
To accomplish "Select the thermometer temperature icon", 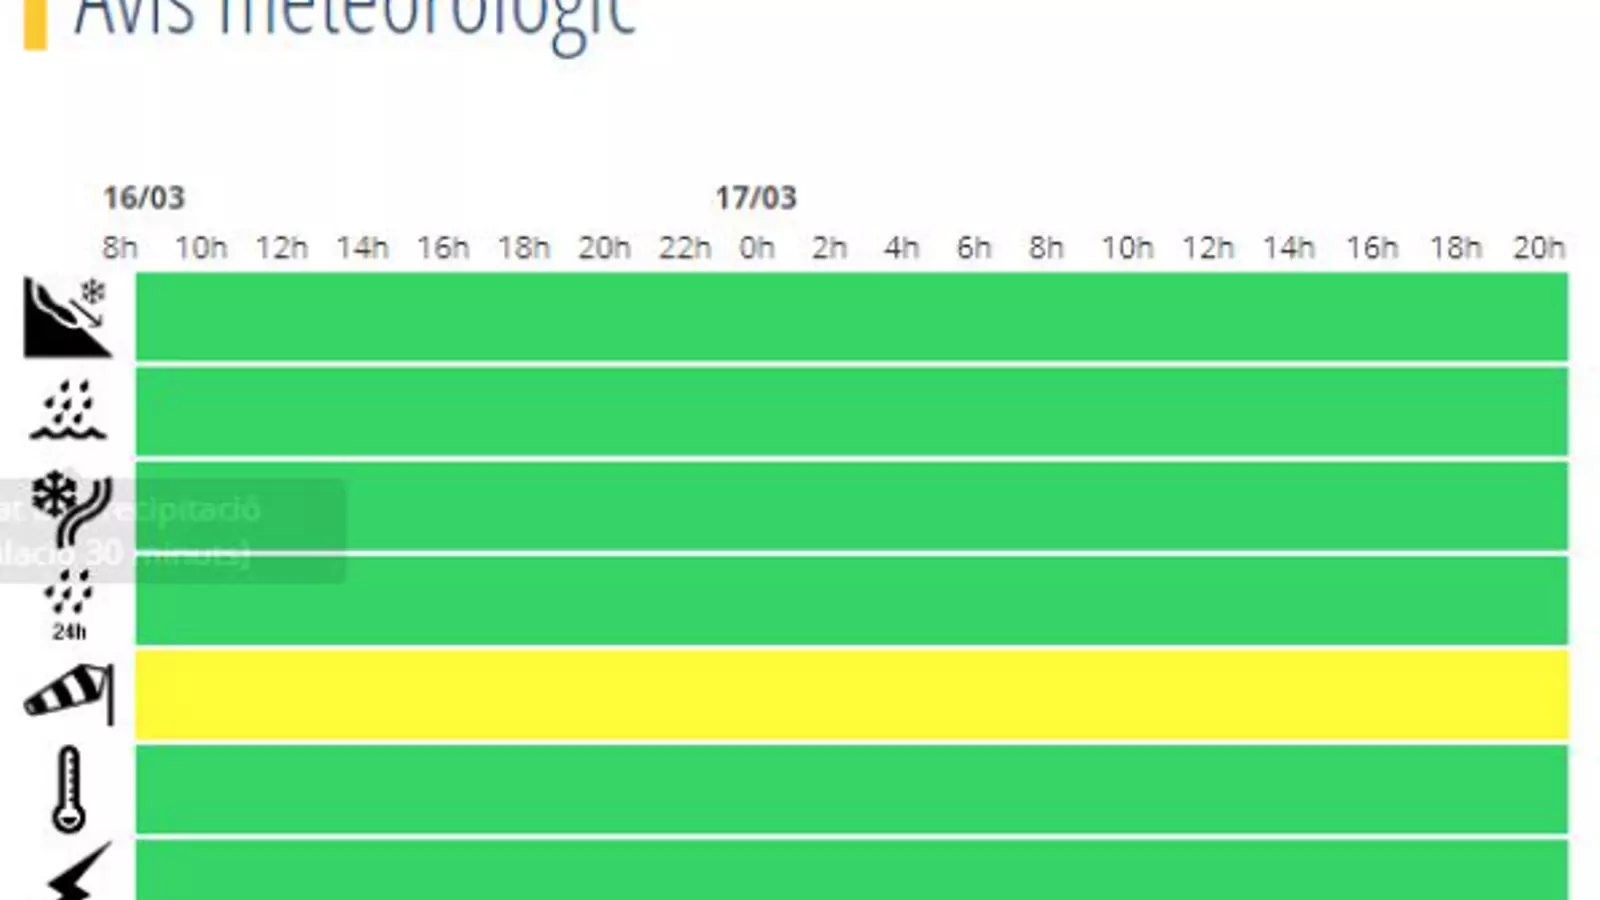I will click(x=69, y=789).
